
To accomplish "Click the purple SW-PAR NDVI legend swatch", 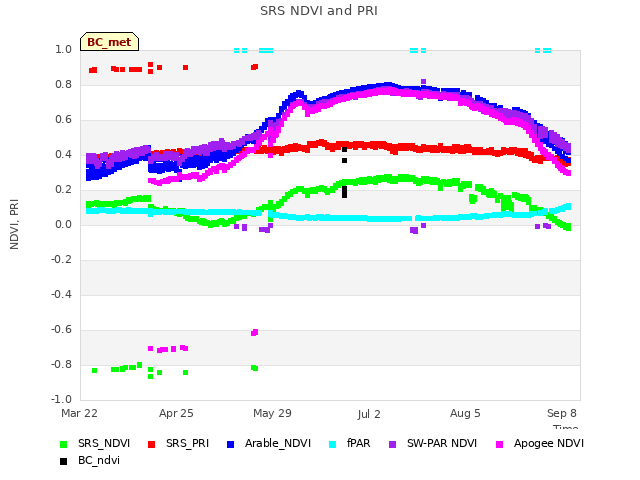I will tap(392, 444).
